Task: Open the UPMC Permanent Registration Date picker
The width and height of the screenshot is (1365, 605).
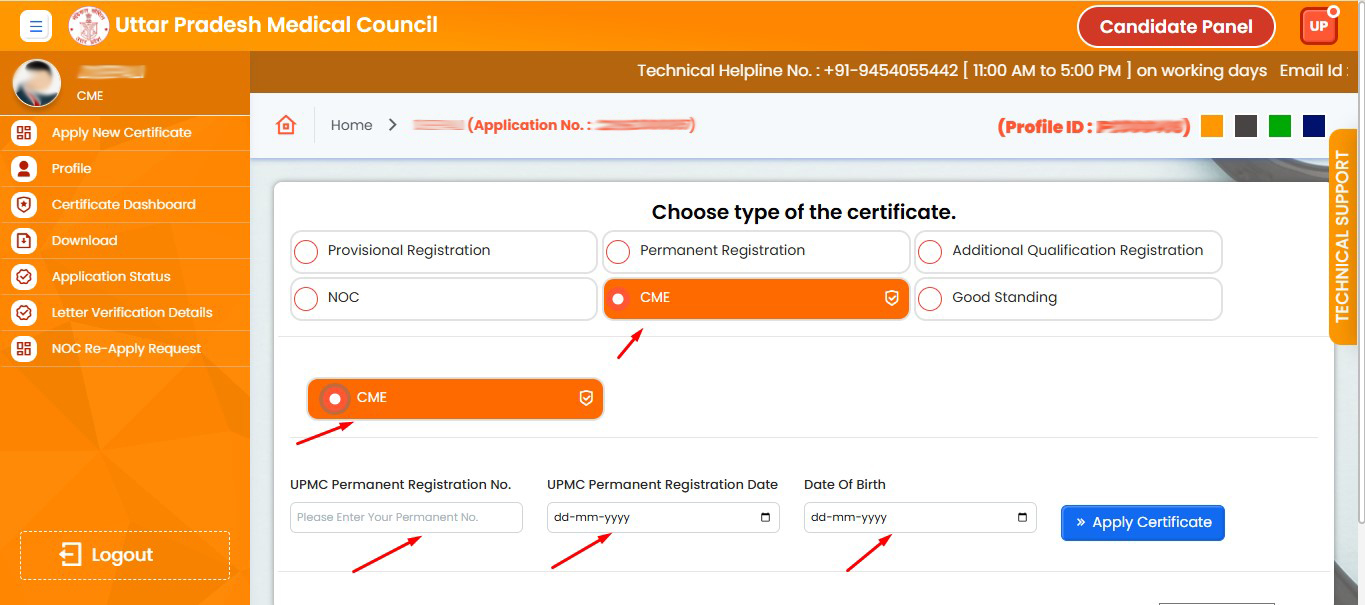Action: point(765,518)
